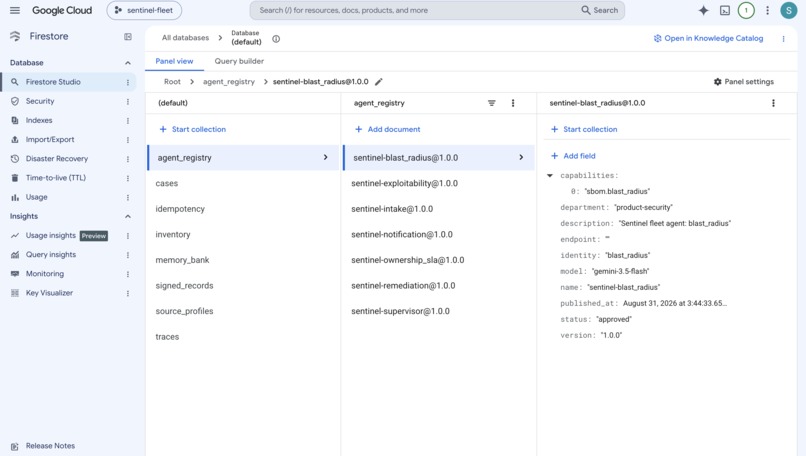Viewport: 806px width, 456px height.
Task: Expand sentinel-blast_radius@1.0.0 document chevron
Action: click(x=521, y=157)
